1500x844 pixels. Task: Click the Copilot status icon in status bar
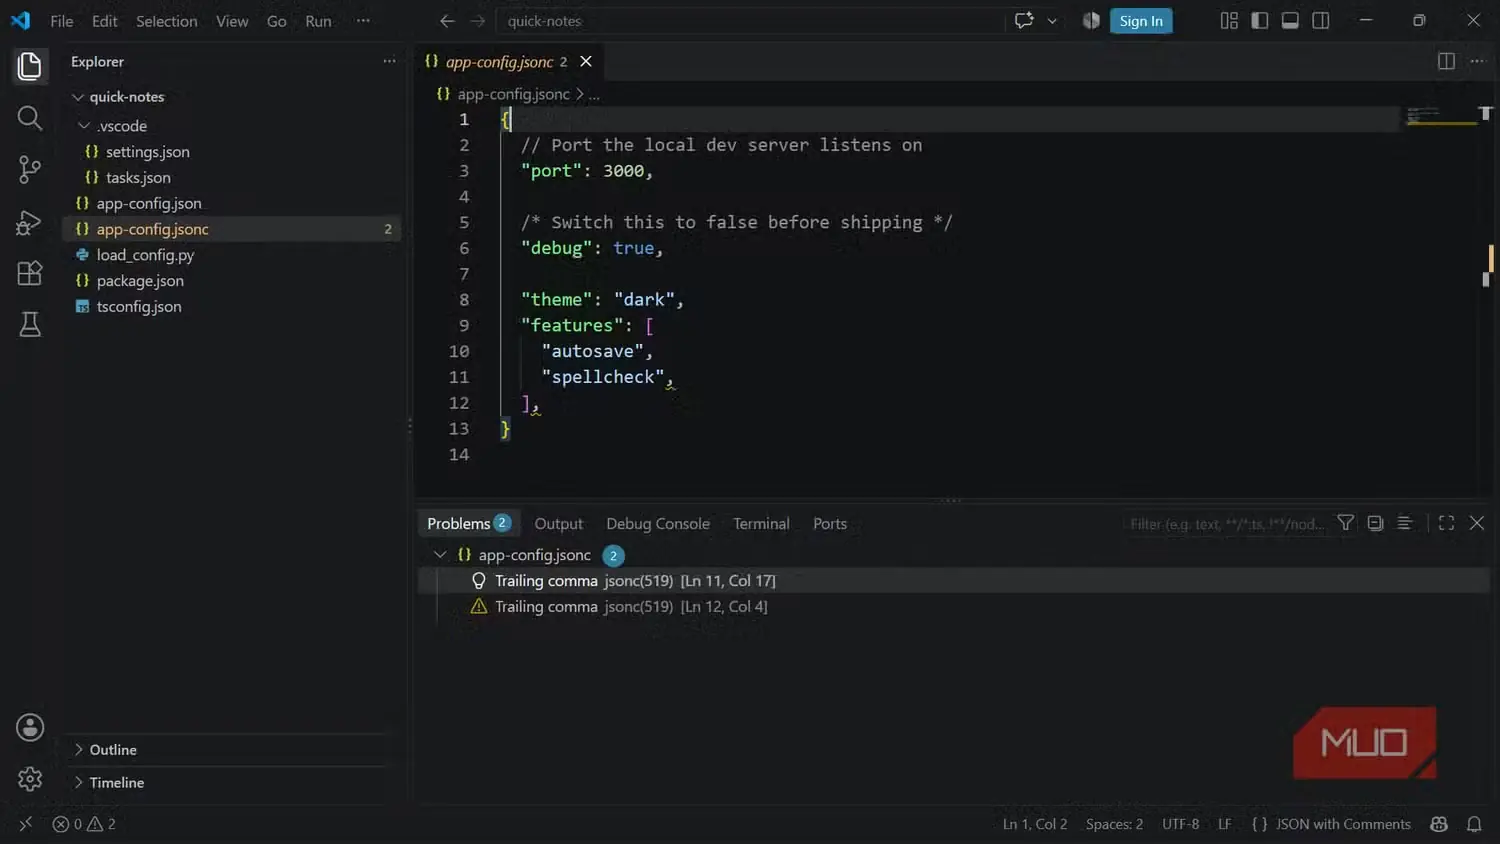click(1439, 824)
